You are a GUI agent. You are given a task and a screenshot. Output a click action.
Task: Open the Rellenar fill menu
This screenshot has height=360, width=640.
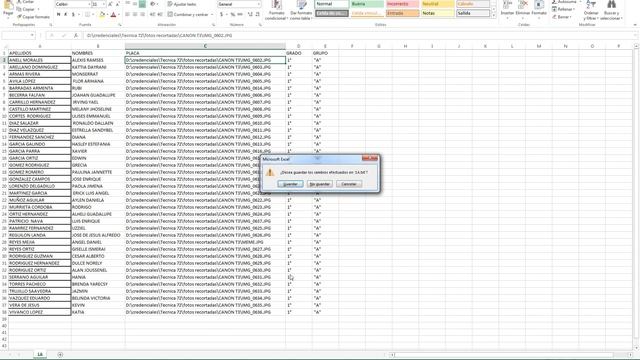tap(563, 9)
